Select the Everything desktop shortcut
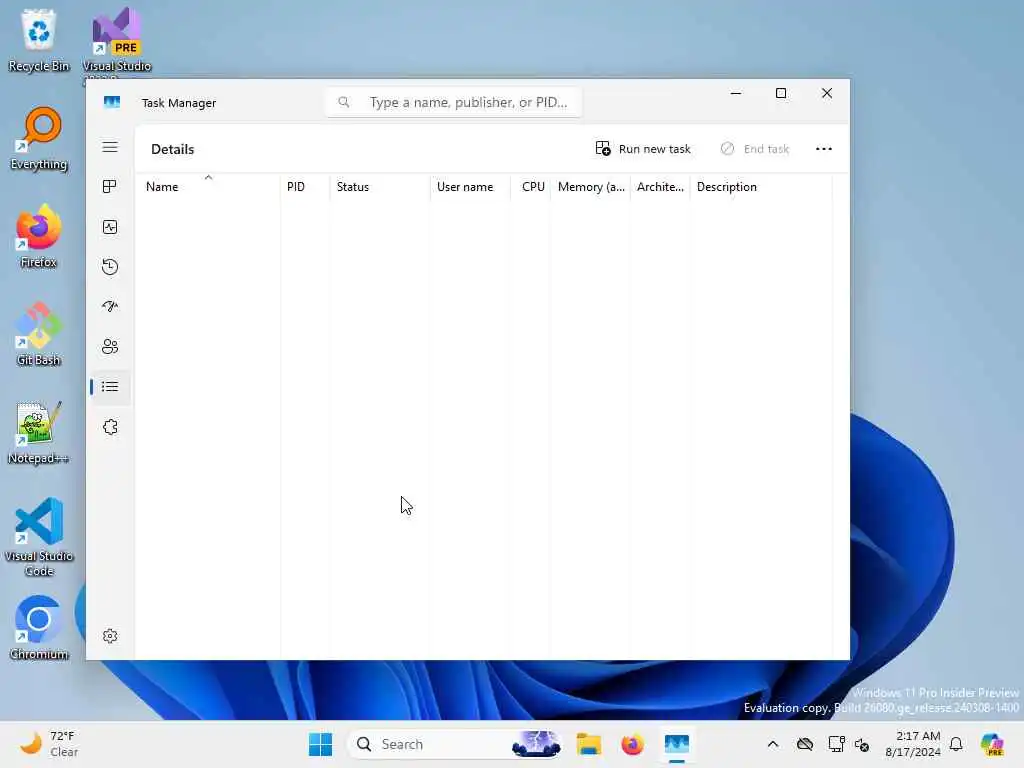 click(x=39, y=138)
